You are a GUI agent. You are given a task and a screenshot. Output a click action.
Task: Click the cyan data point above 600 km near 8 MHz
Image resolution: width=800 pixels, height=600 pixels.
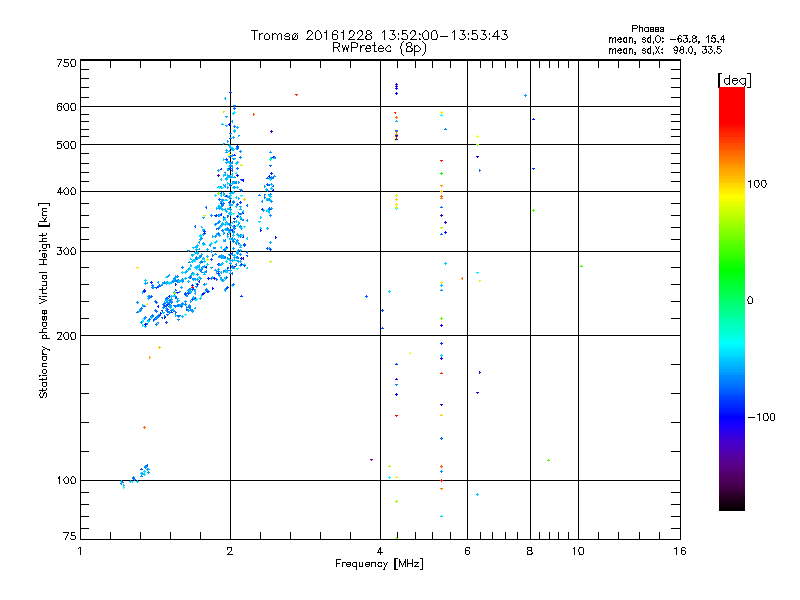click(526, 95)
